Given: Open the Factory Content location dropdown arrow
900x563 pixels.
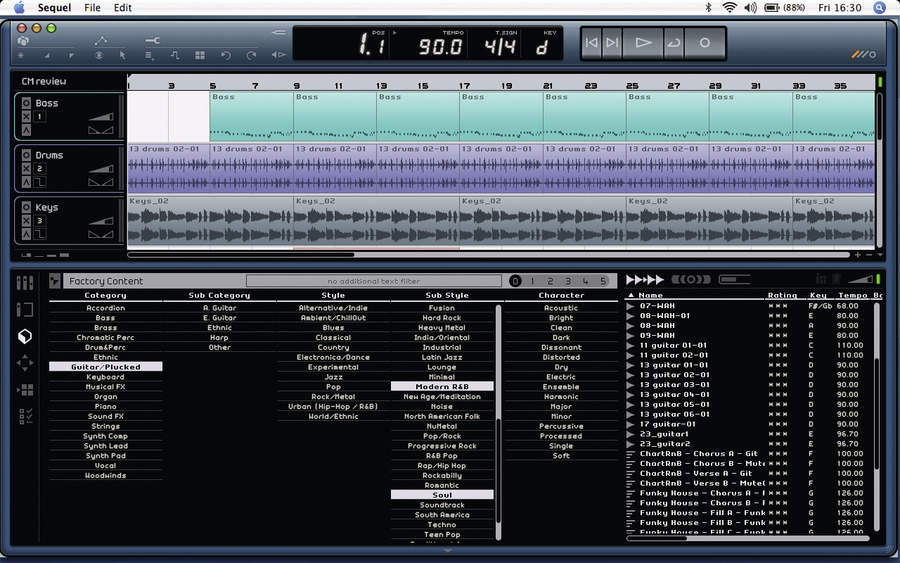Looking at the screenshot, I should [x=55, y=281].
